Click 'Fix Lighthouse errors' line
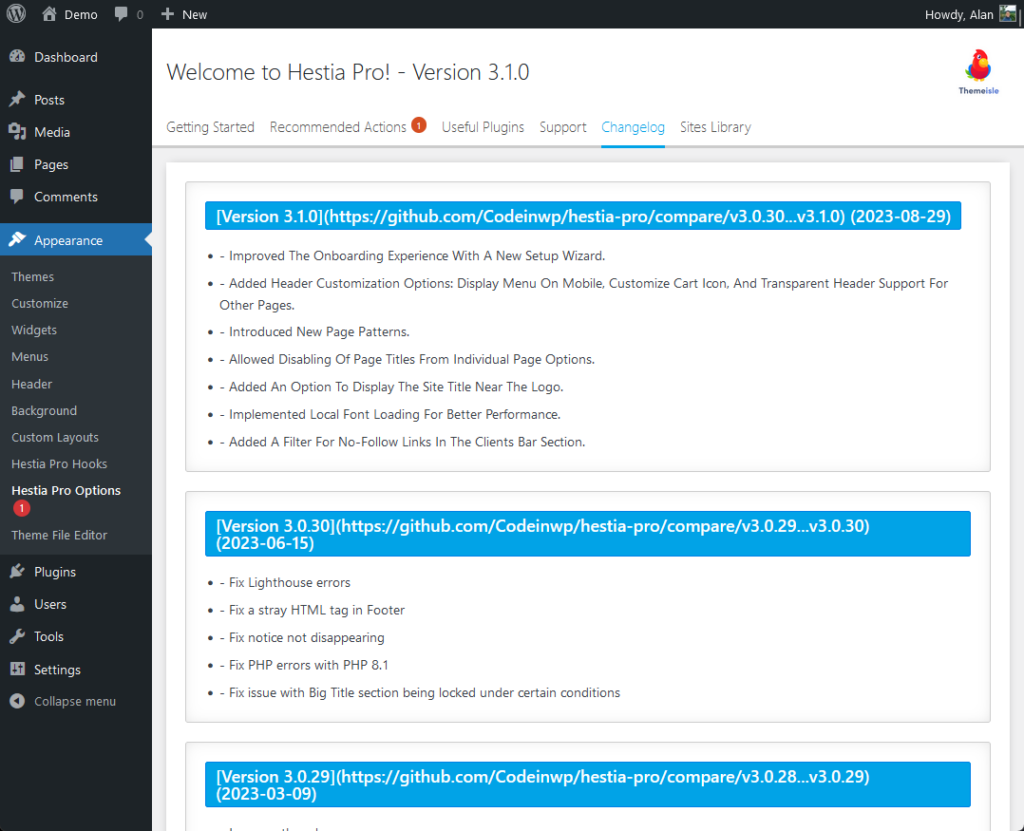This screenshot has height=831, width=1024. [x=285, y=582]
